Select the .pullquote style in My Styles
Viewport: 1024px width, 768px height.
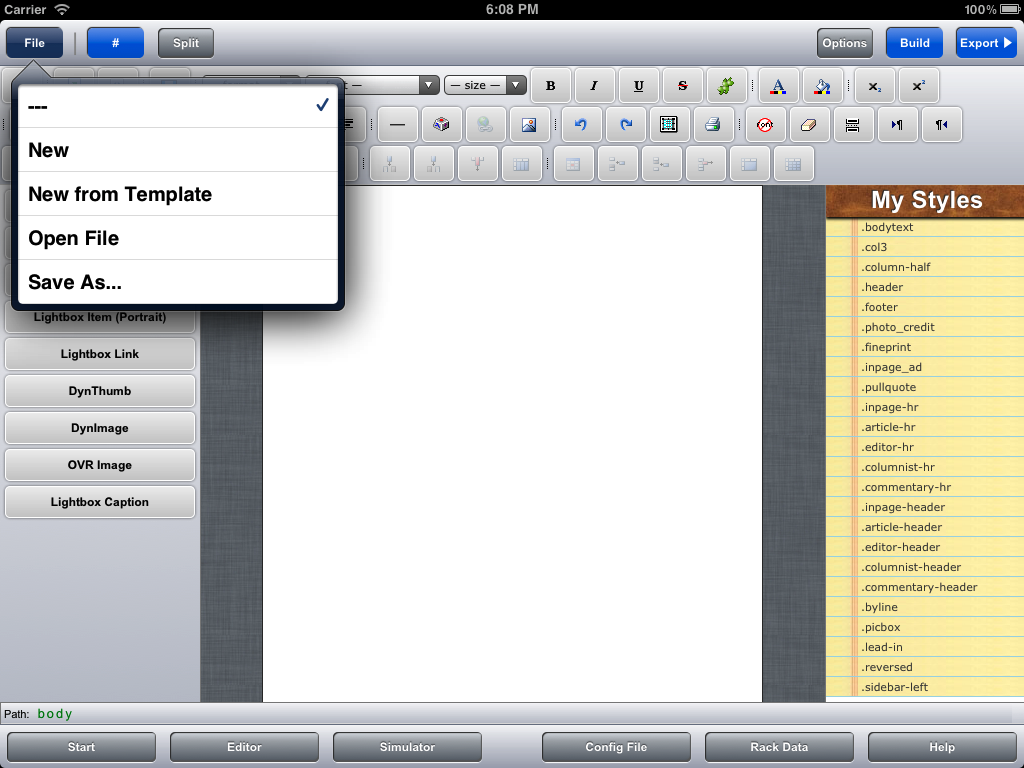click(x=889, y=387)
